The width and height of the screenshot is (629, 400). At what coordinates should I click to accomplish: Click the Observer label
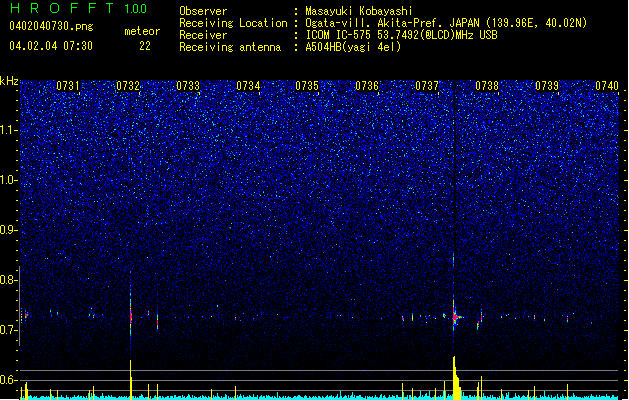[x=203, y=11]
